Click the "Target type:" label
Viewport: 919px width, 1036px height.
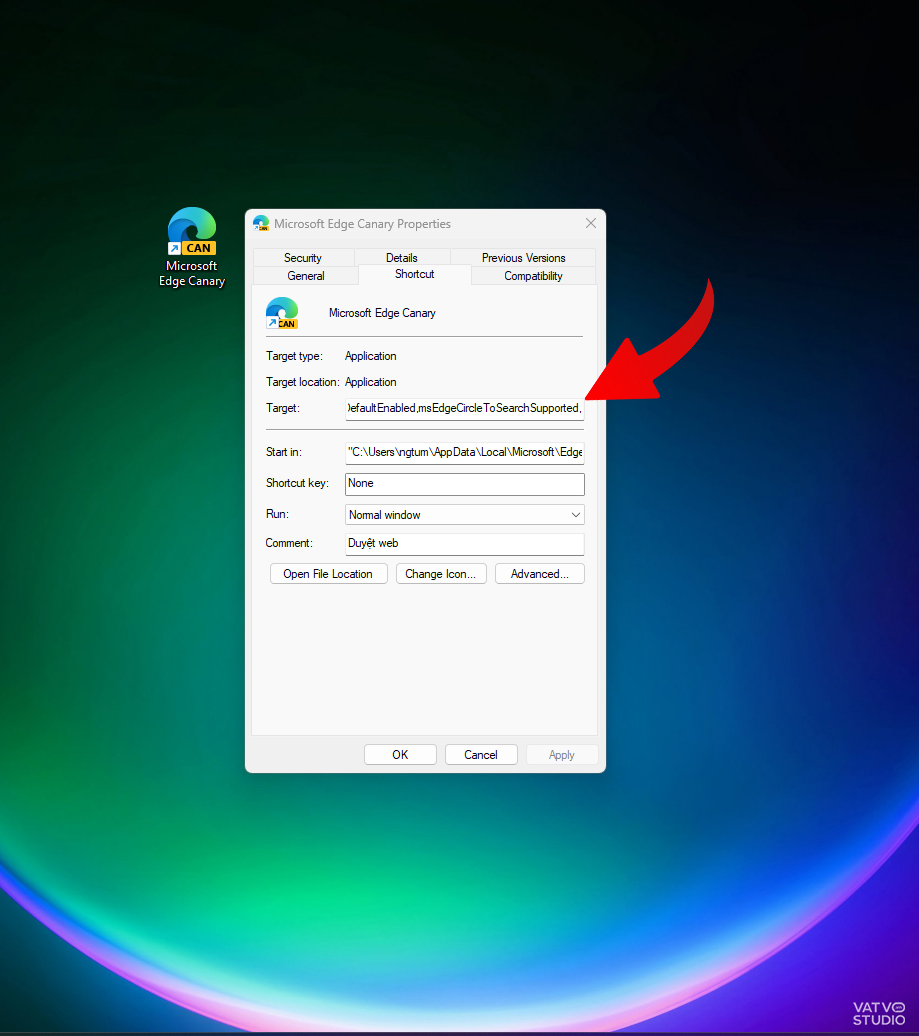[295, 356]
